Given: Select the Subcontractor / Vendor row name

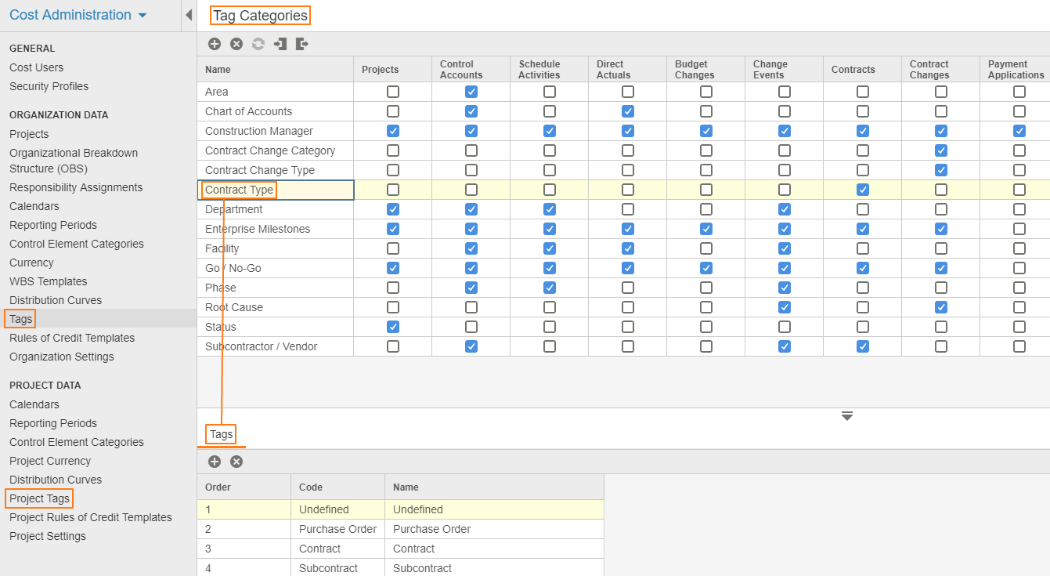Looking at the screenshot, I should coord(261,346).
